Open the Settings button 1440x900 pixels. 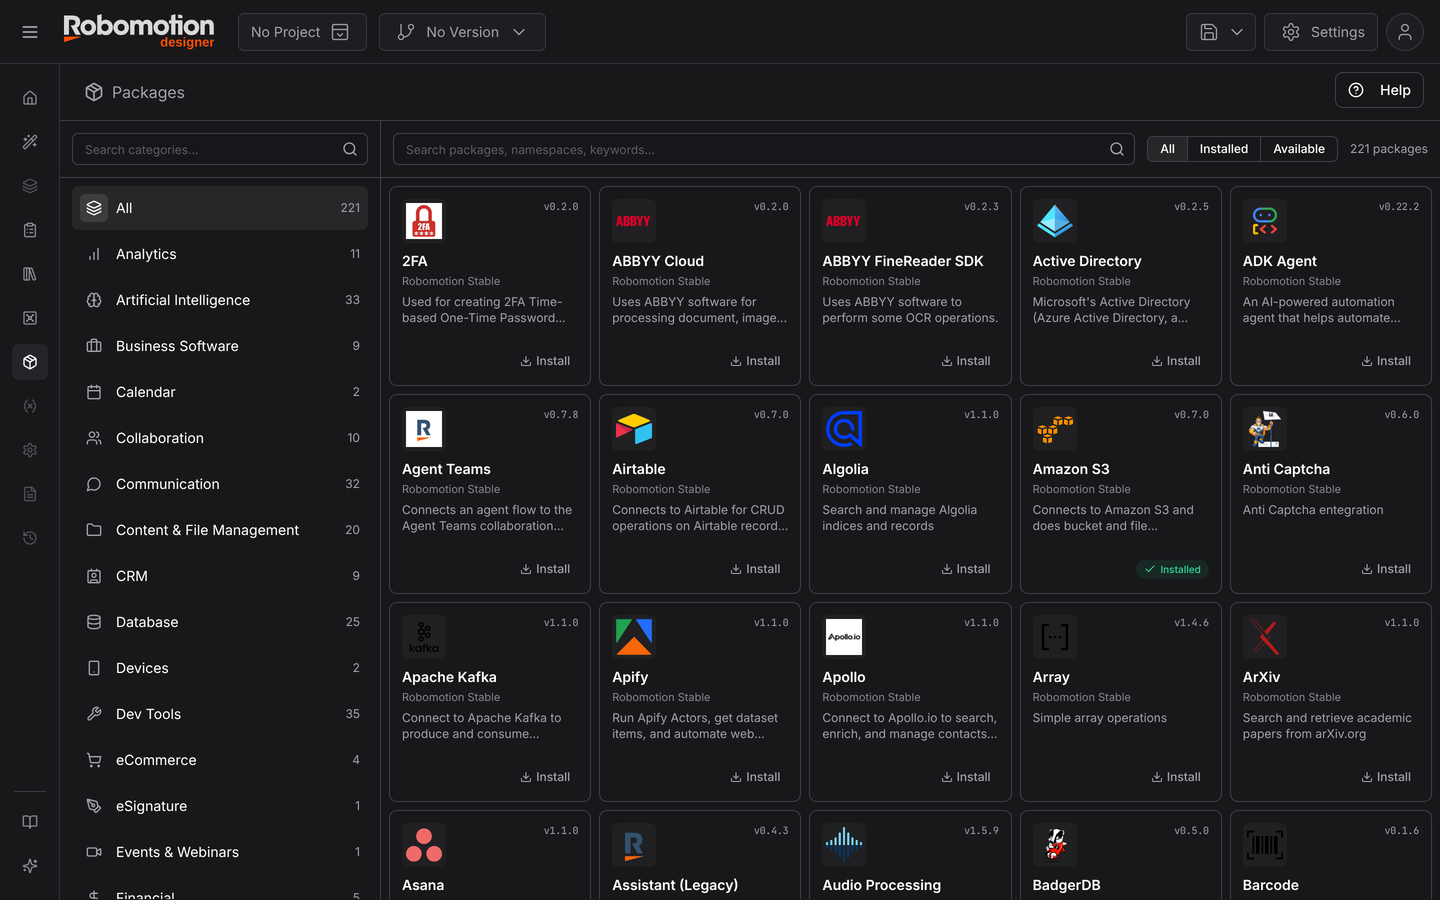pos(1321,32)
